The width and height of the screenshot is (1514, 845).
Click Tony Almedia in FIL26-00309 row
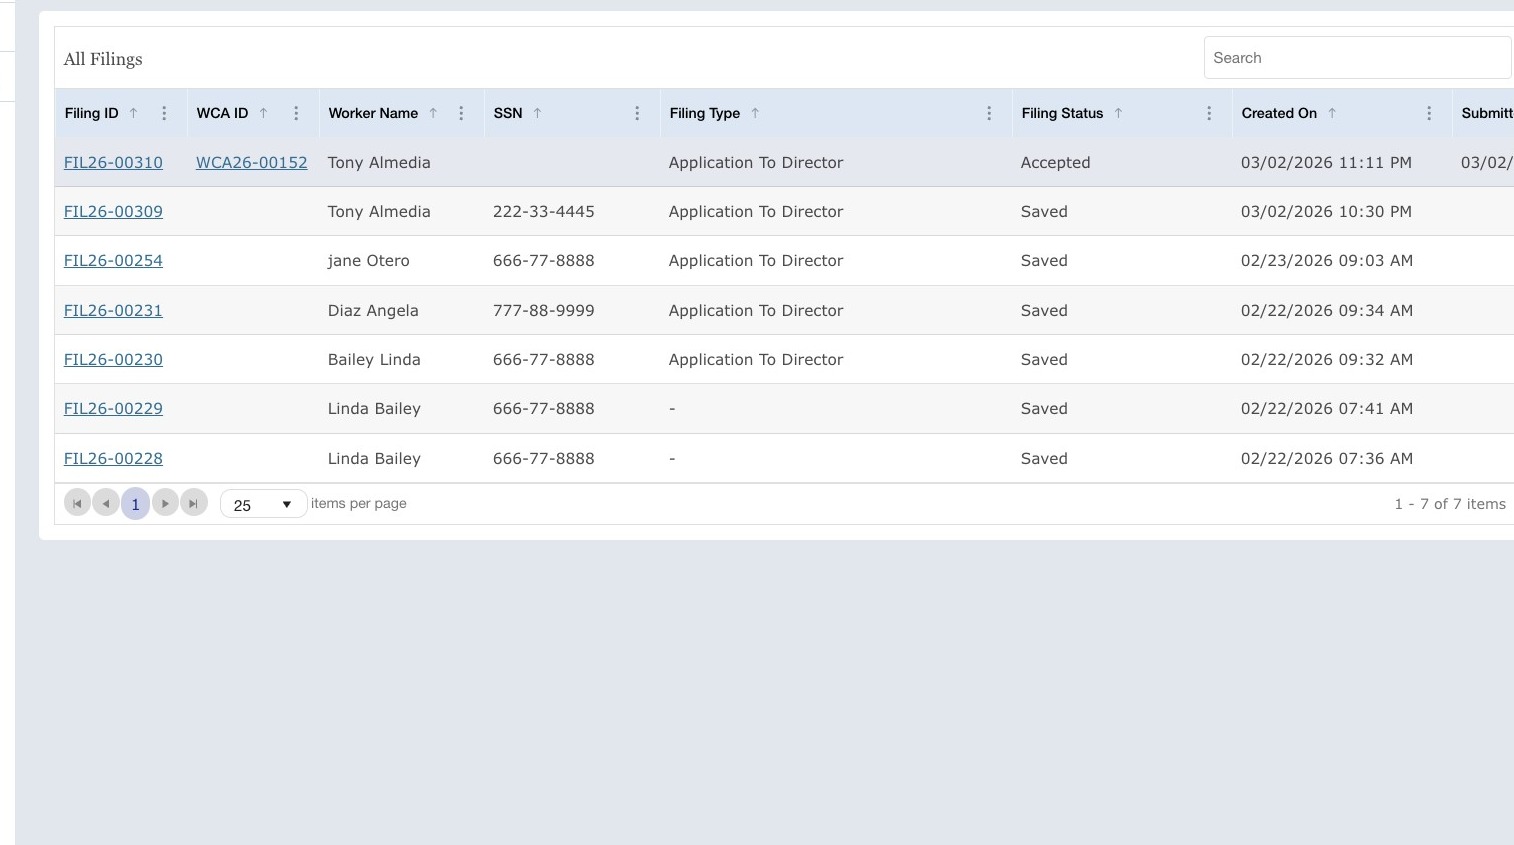pyautogui.click(x=379, y=212)
